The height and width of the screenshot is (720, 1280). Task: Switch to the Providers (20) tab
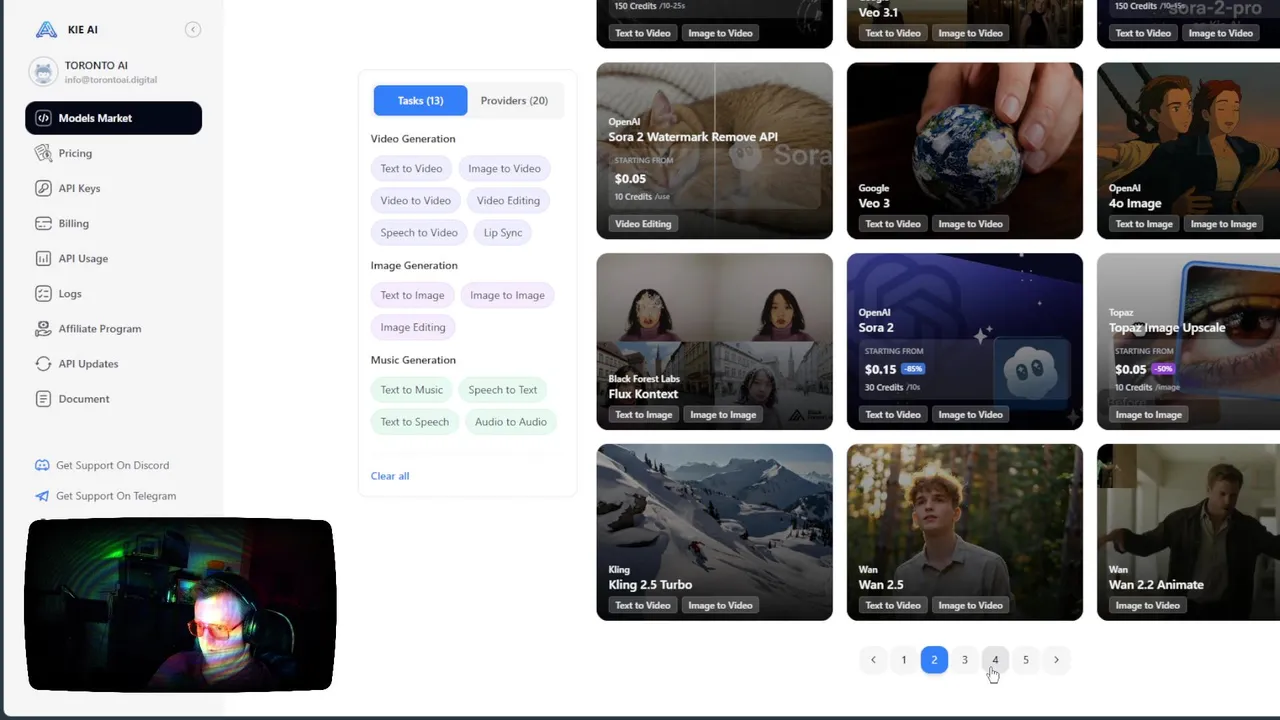[x=514, y=100]
